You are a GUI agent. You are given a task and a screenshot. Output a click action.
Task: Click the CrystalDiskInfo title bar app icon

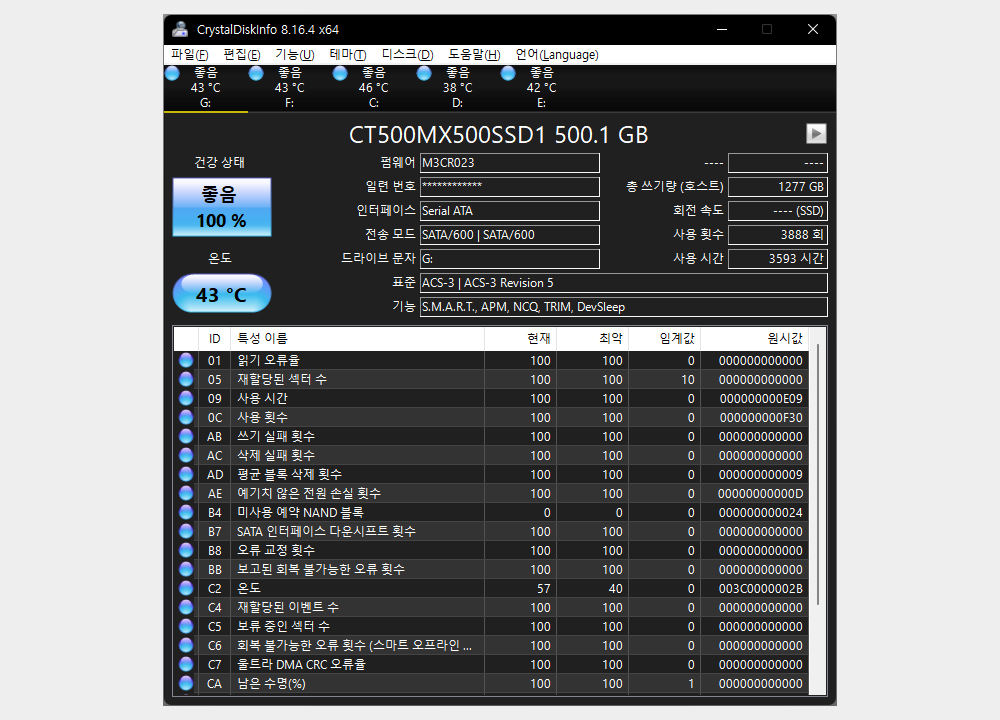pos(180,29)
